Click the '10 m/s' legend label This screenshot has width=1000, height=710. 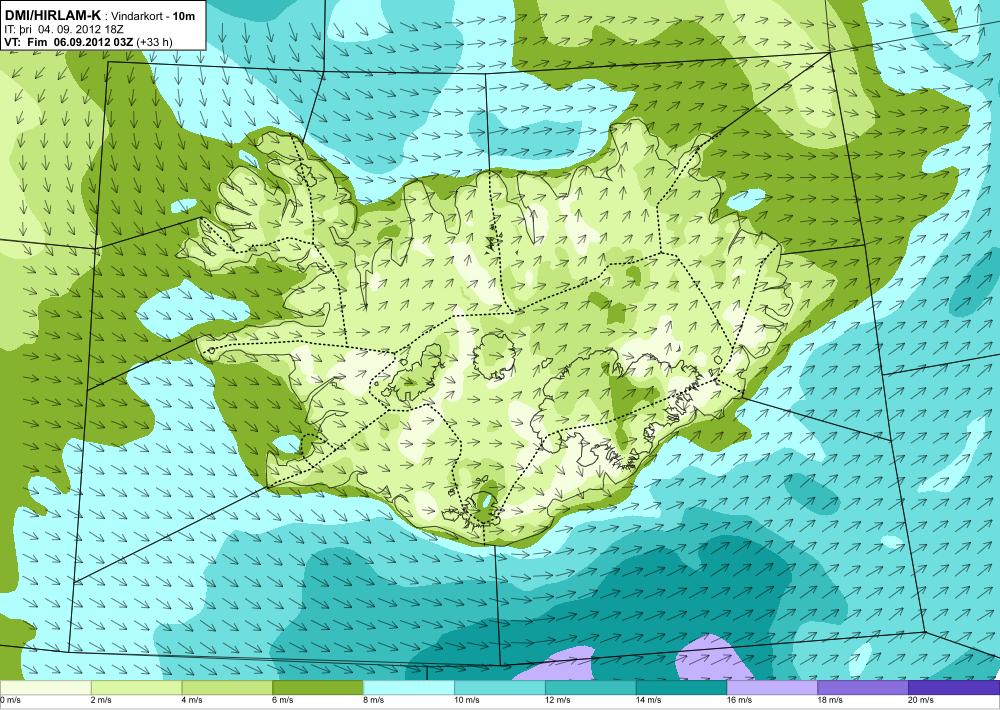coord(468,700)
